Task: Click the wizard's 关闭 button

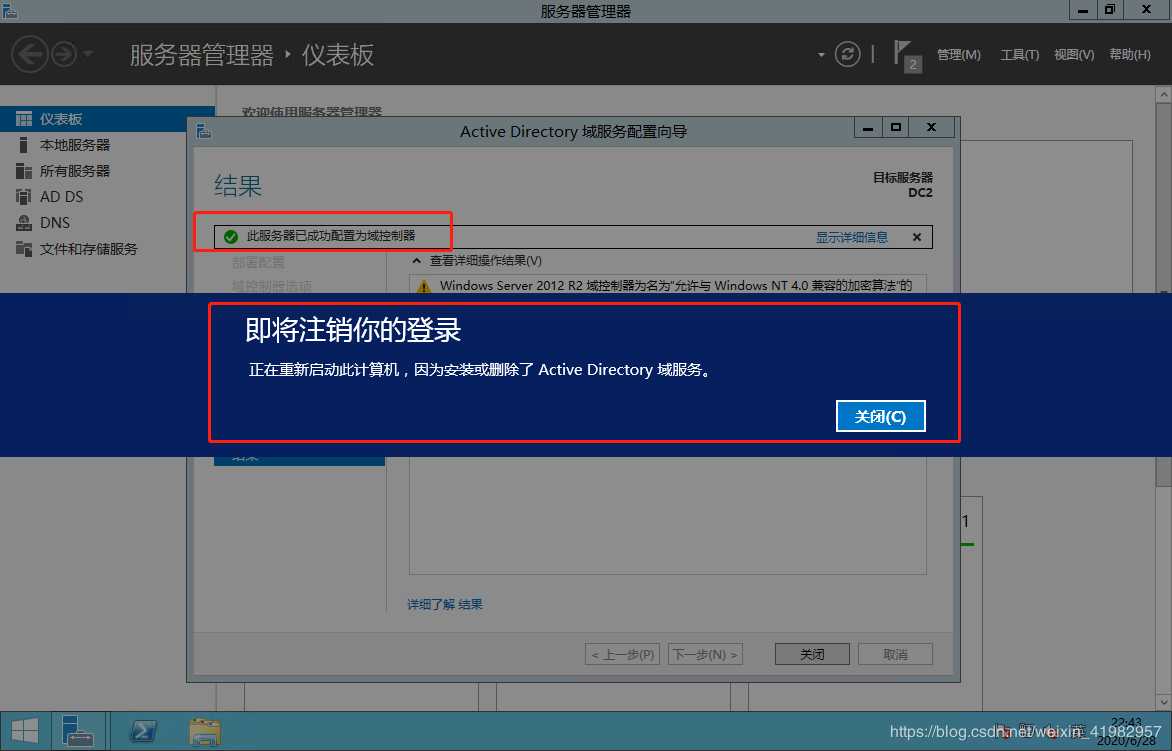Action: [x=812, y=655]
